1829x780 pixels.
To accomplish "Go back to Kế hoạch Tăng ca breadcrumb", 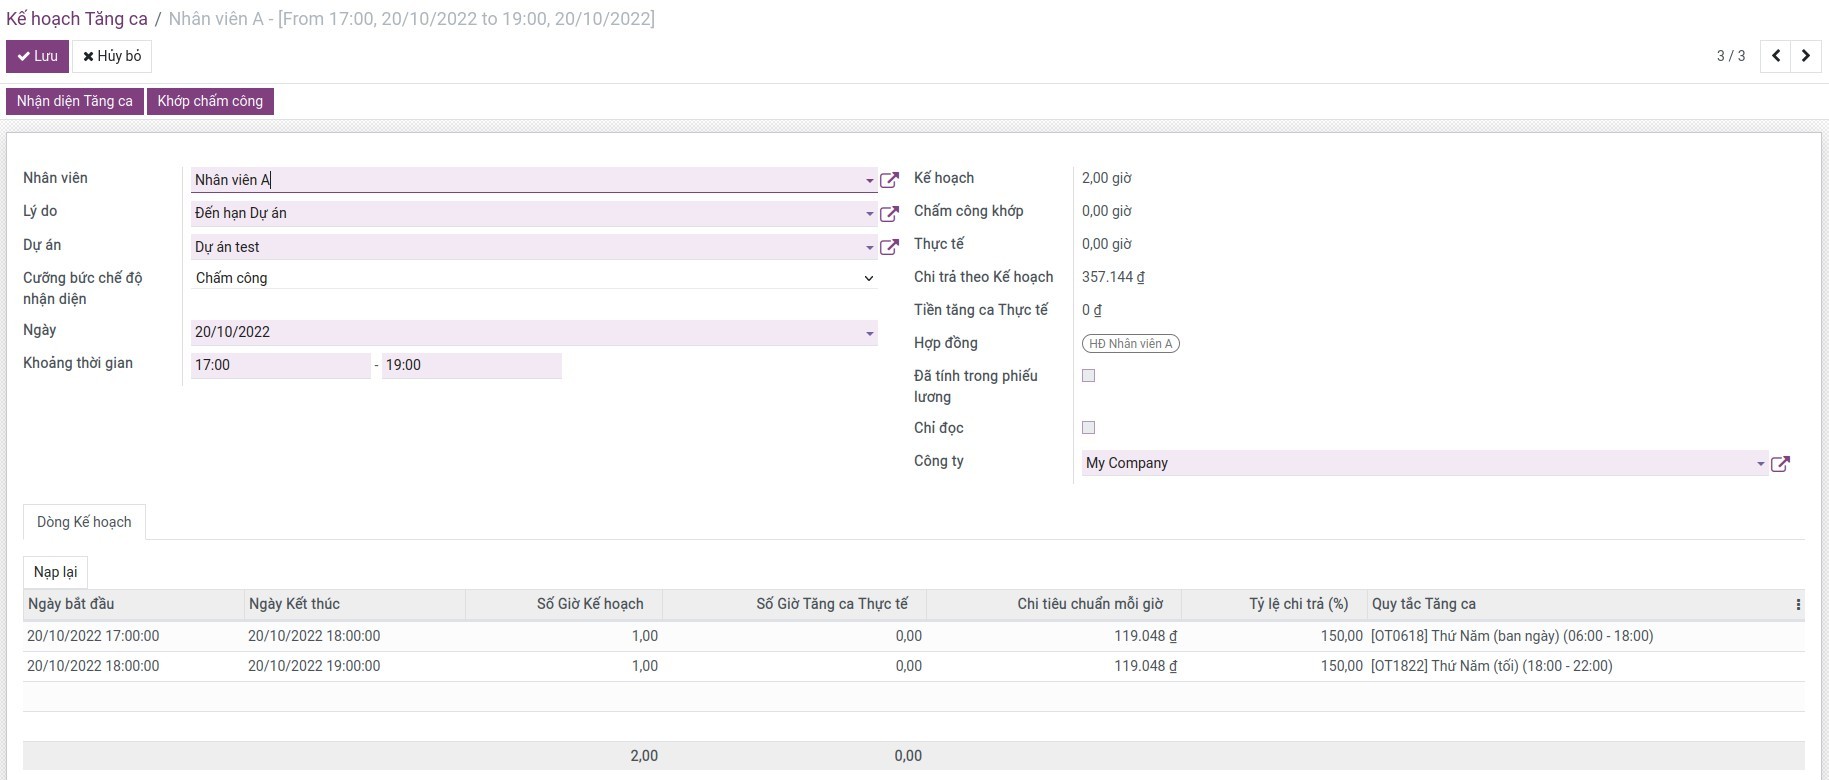I will point(77,19).
